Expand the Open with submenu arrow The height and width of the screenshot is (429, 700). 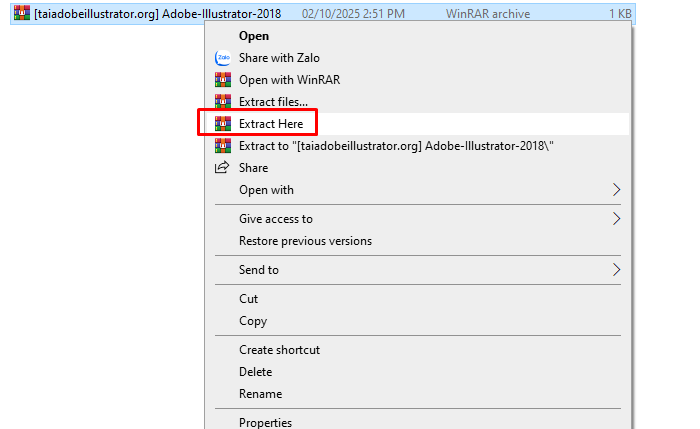point(616,190)
